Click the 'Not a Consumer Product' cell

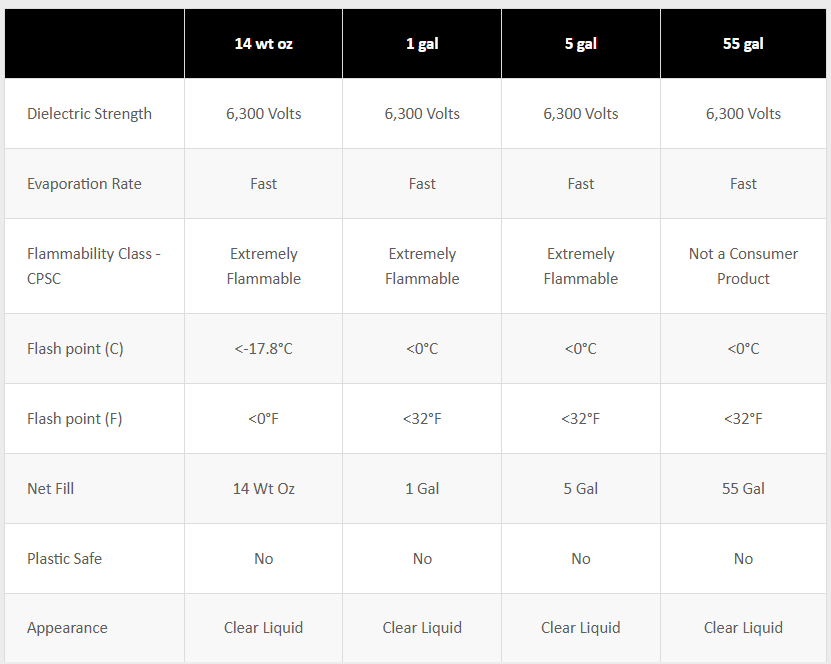coord(743,266)
